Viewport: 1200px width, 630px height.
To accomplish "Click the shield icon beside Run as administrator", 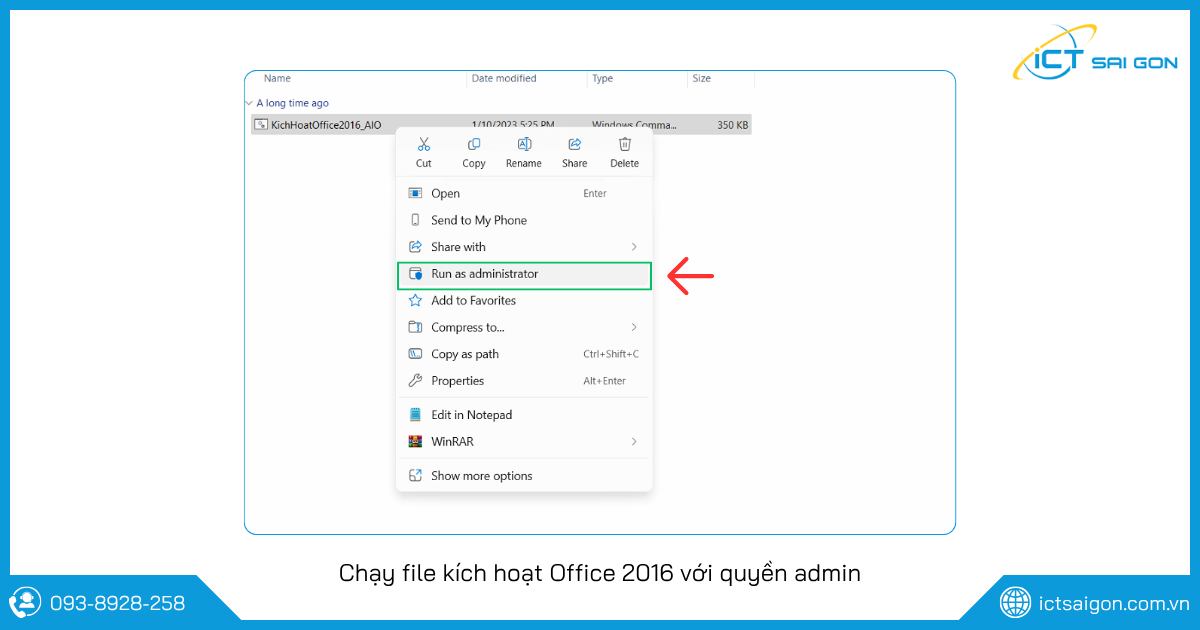I will click(x=415, y=274).
